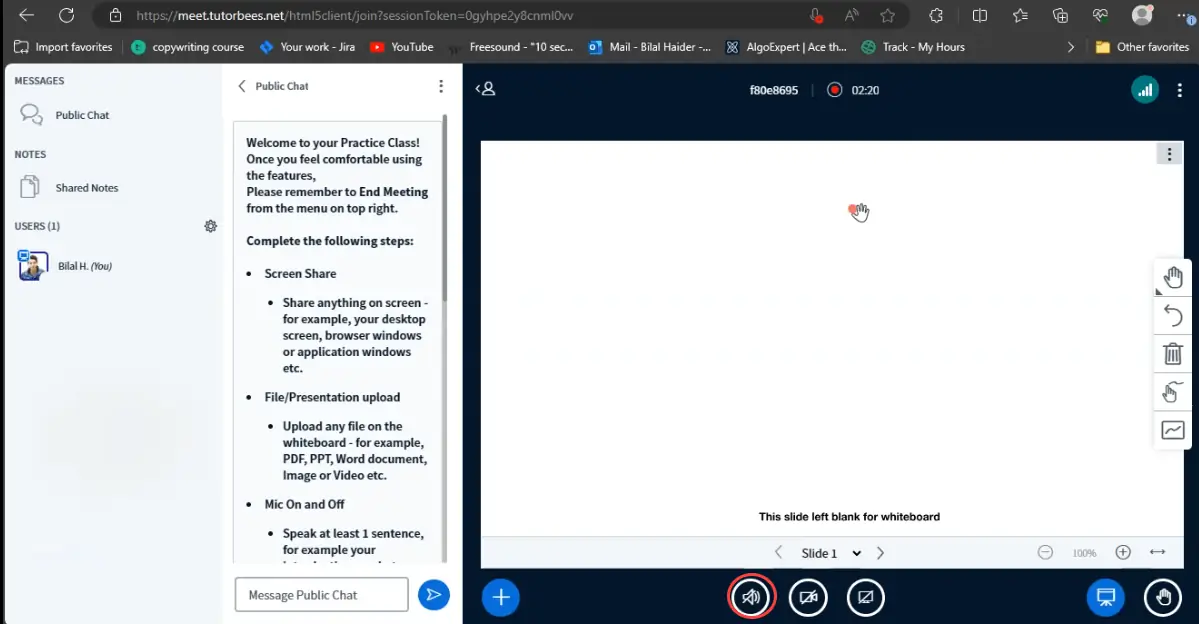1199x624 pixels.
Task: Click the zoom in plus button
Action: (1123, 552)
